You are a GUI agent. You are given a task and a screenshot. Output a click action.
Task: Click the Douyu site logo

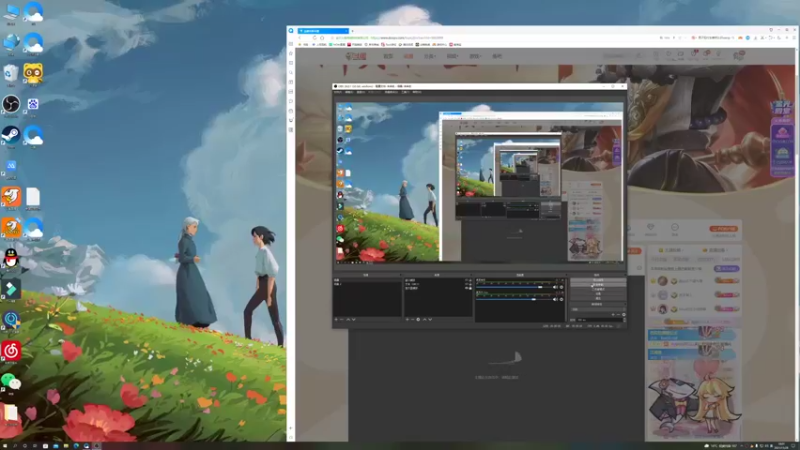click(x=356, y=56)
